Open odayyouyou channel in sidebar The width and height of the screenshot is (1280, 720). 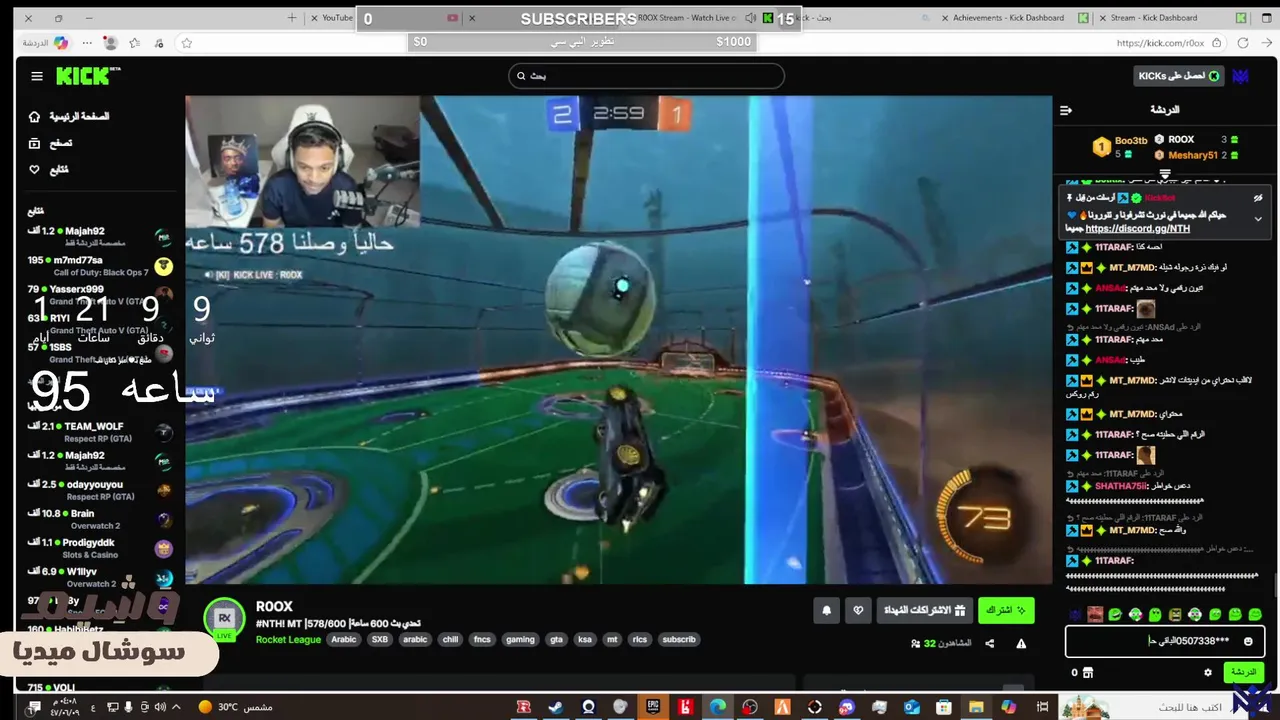point(100,490)
